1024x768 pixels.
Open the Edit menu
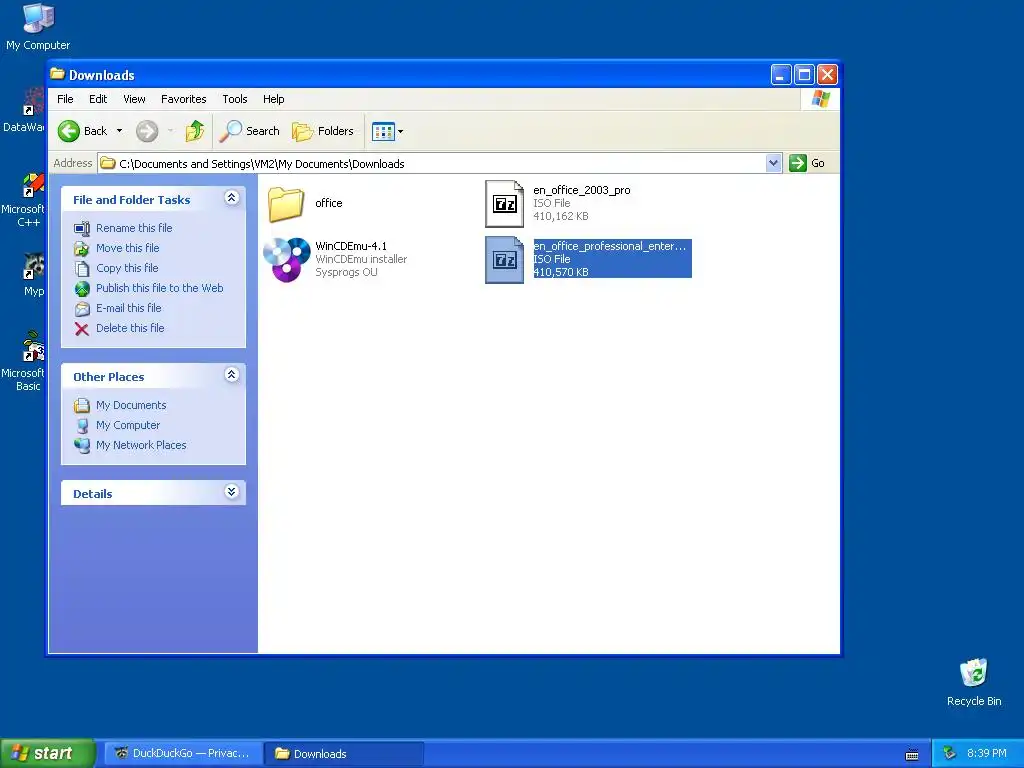(x=98, y=99)
